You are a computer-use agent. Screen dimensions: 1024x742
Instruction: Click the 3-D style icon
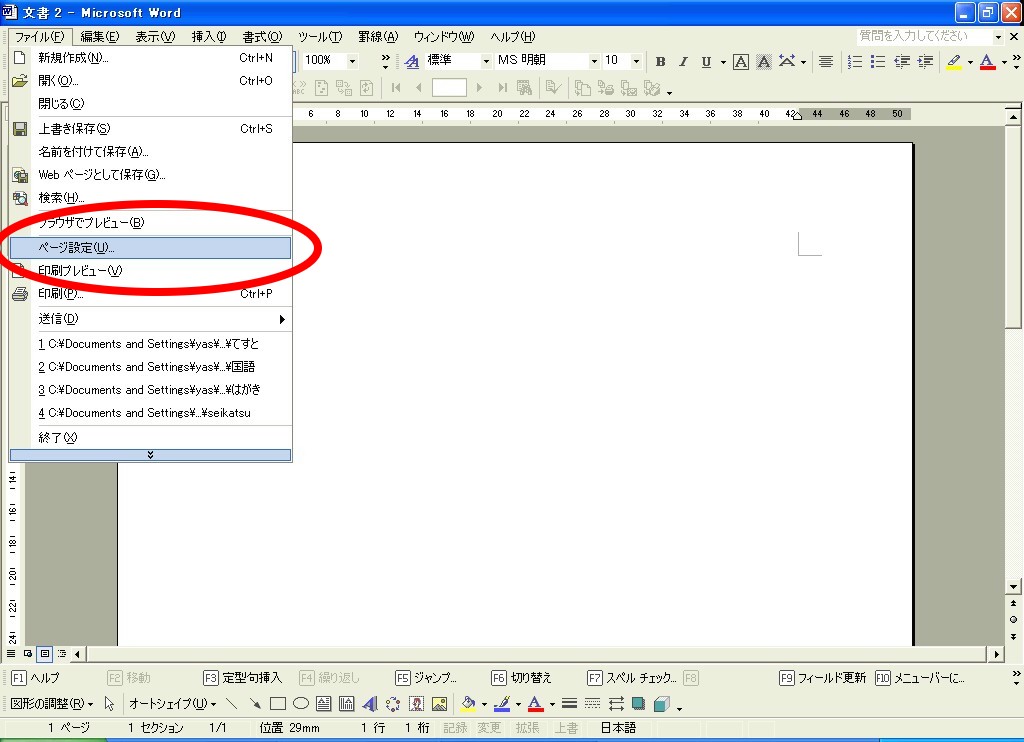pyautogui.click(x=662, y=704)
